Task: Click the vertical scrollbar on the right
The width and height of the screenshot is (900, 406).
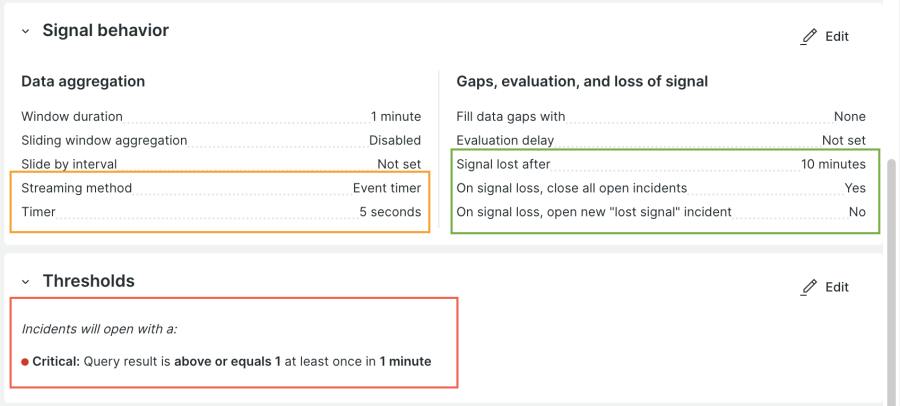Action: click(892, 250)
